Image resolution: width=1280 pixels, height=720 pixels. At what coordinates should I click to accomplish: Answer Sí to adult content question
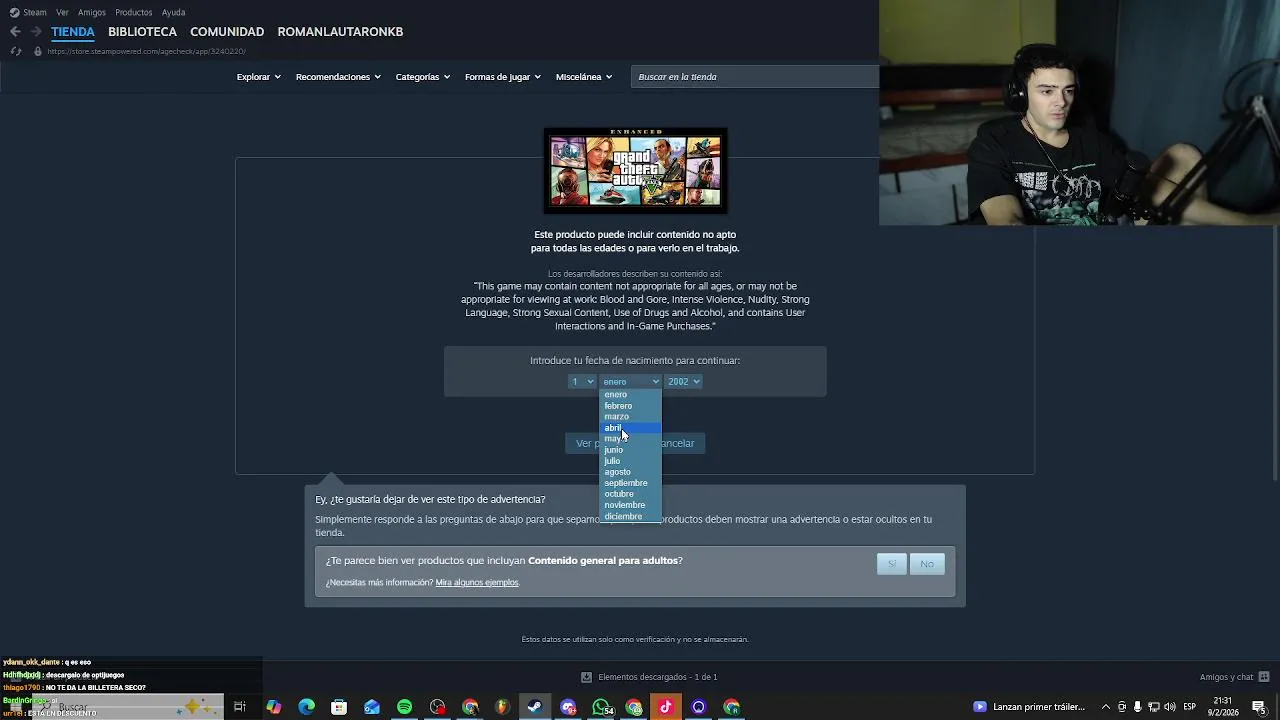tap(892, 564)
